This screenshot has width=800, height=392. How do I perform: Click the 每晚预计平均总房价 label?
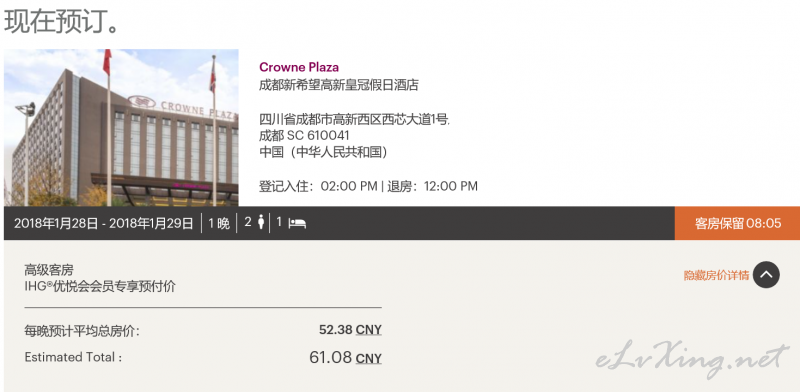tap(82, 331)
